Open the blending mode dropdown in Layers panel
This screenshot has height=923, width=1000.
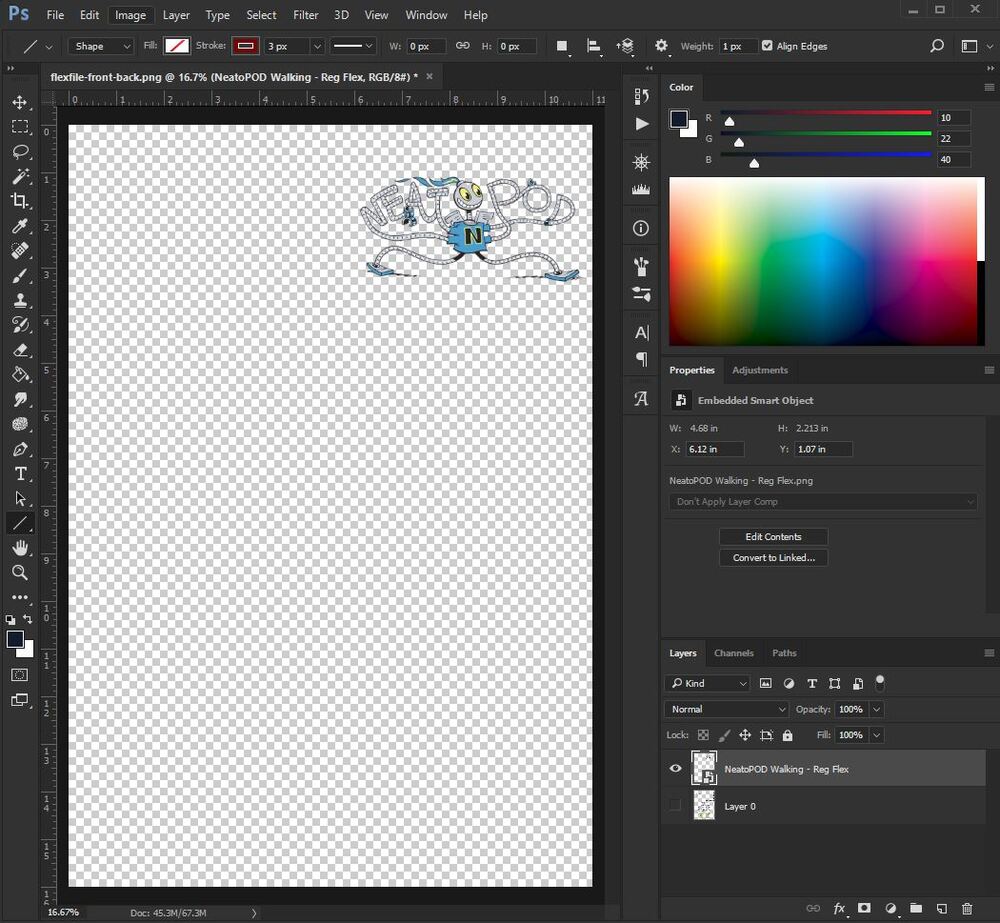725,709
